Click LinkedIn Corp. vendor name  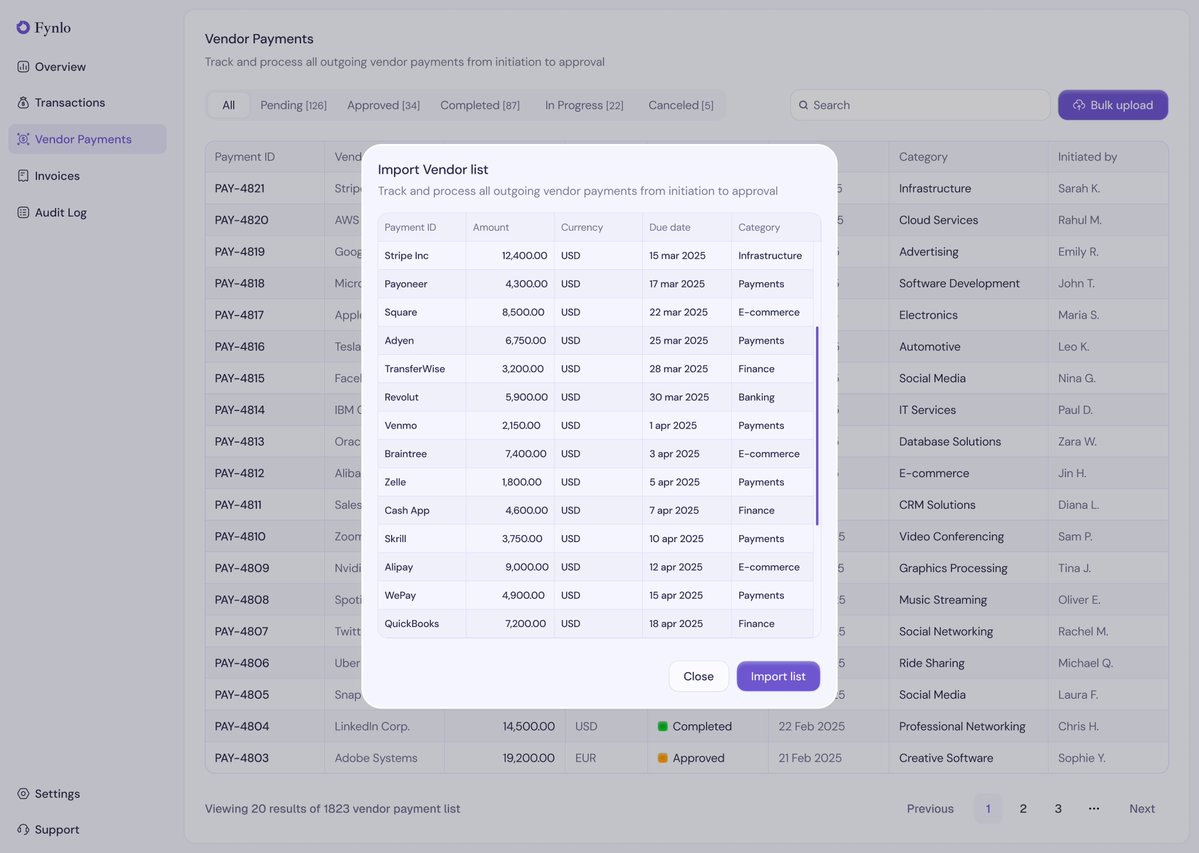[372, 726]
